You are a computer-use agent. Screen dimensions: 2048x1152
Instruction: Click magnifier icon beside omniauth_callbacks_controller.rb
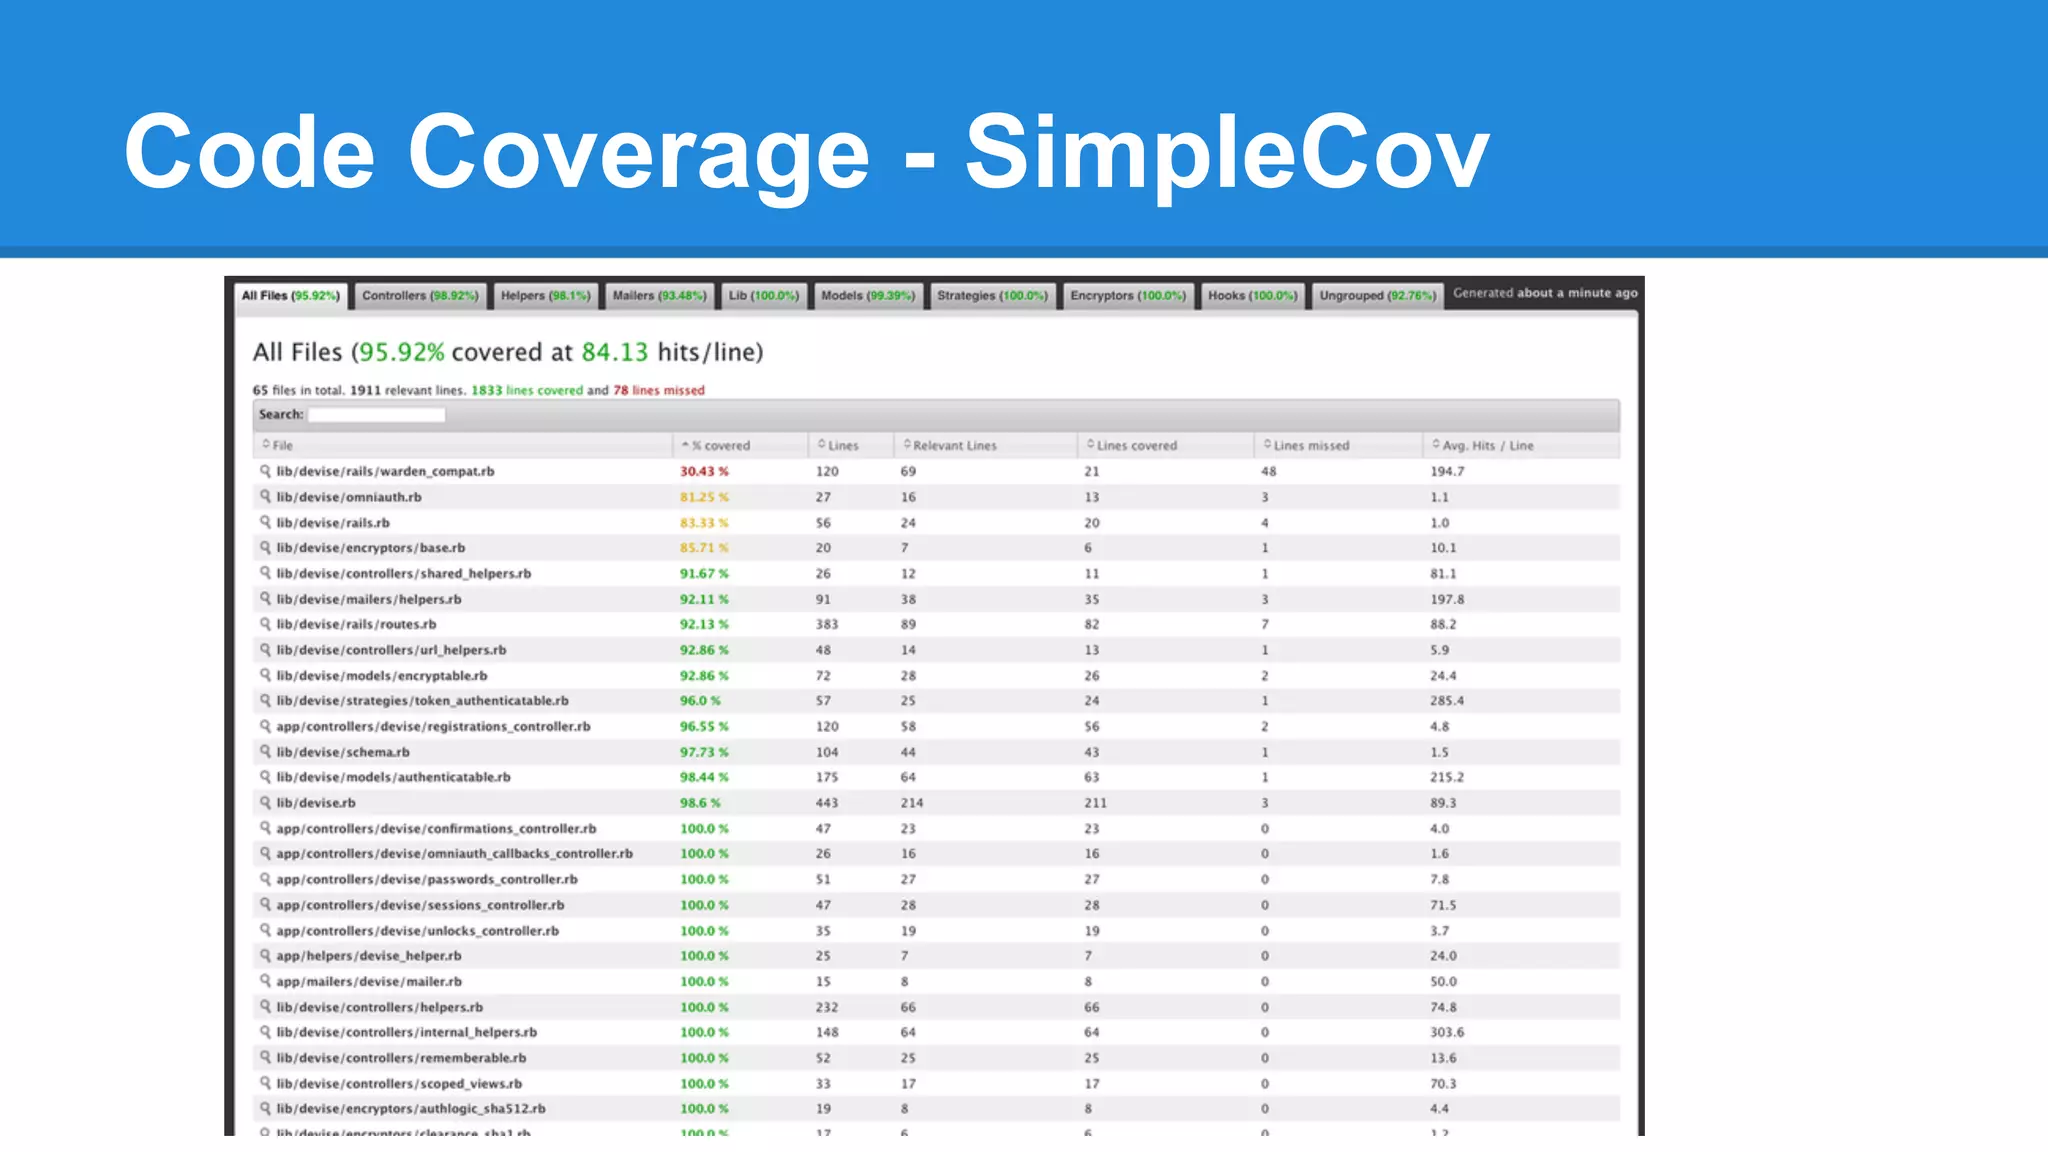265,853
